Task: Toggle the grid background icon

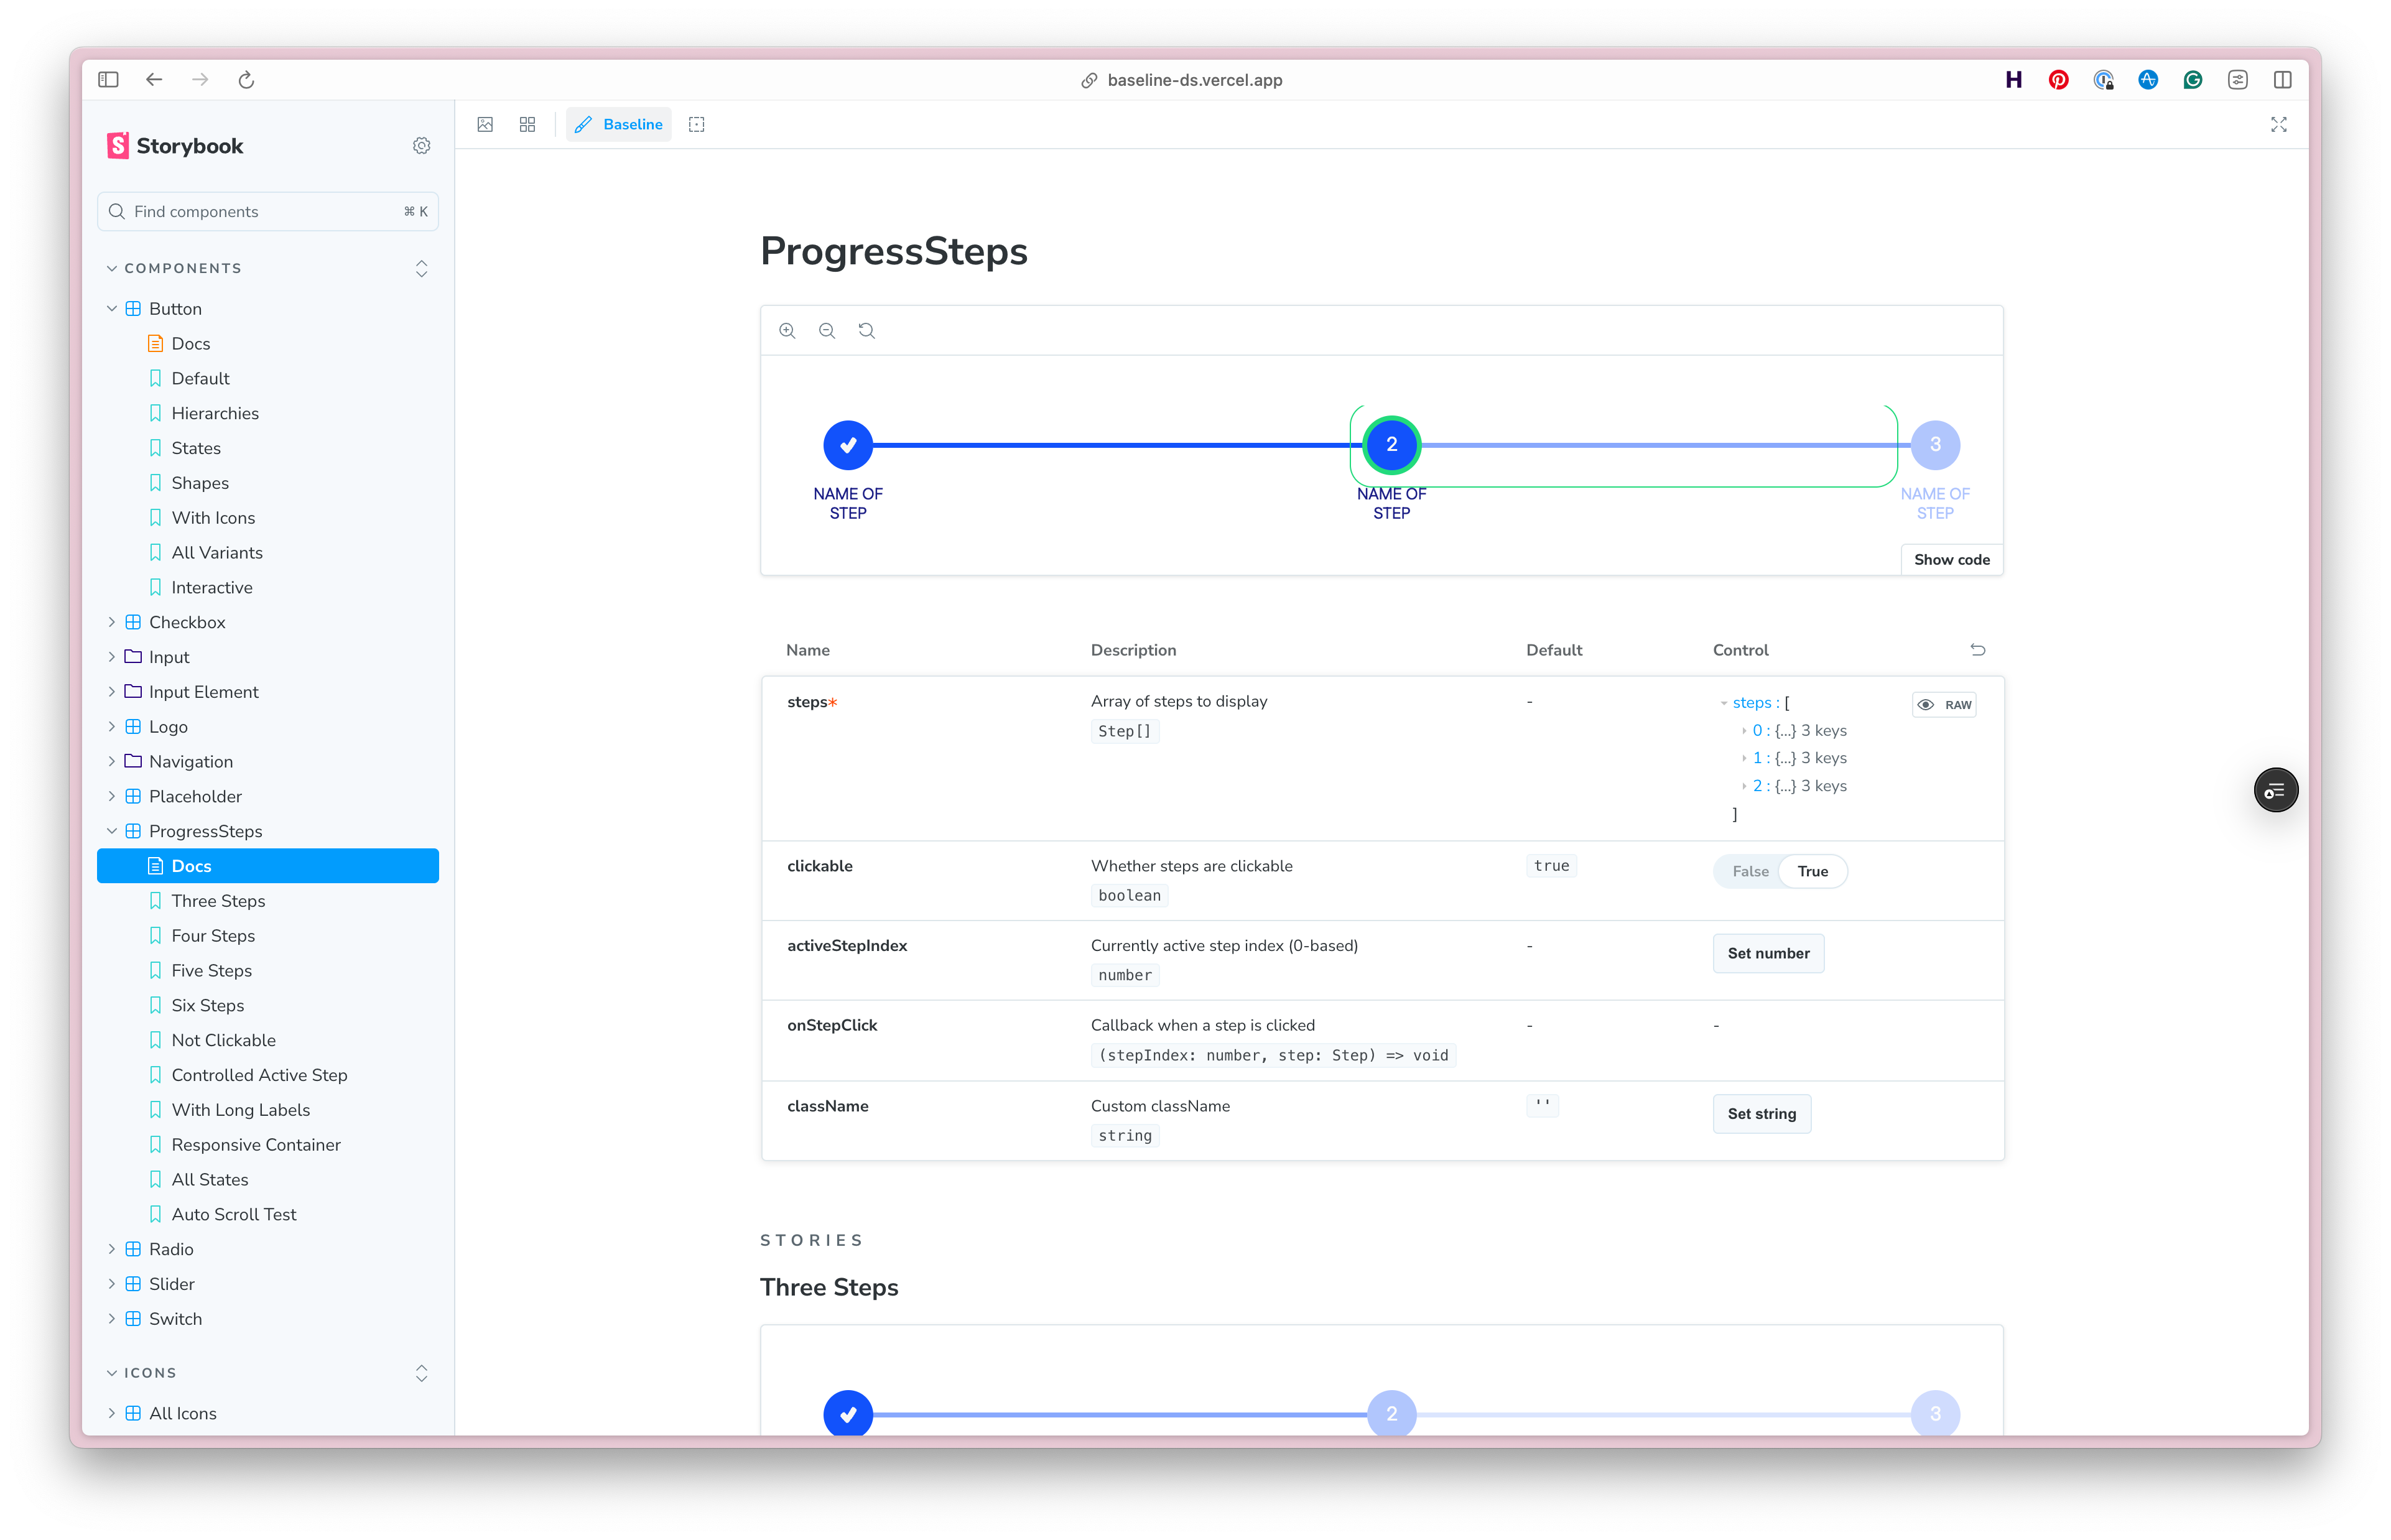Action: 527,125
